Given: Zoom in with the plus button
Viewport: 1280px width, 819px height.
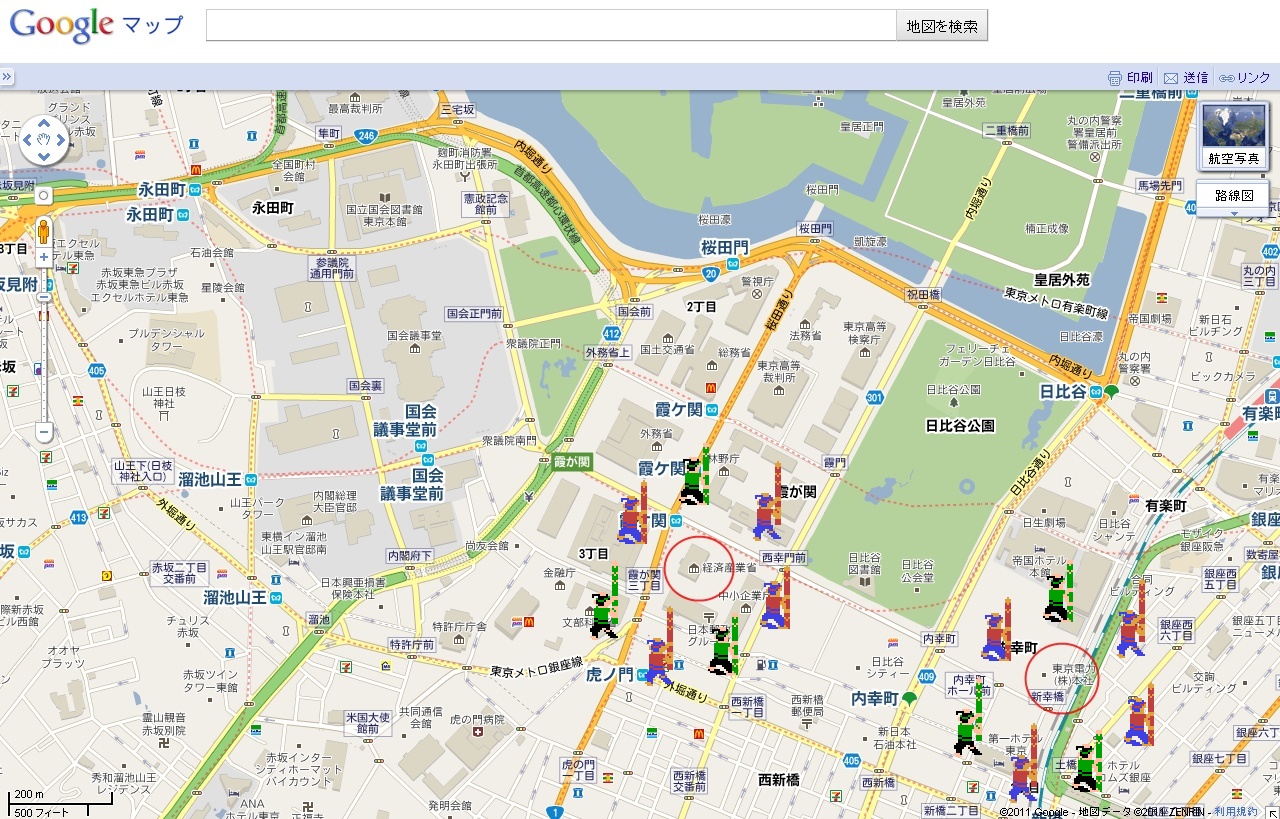Looking at the screenshot, I should (x=44, y=257).
